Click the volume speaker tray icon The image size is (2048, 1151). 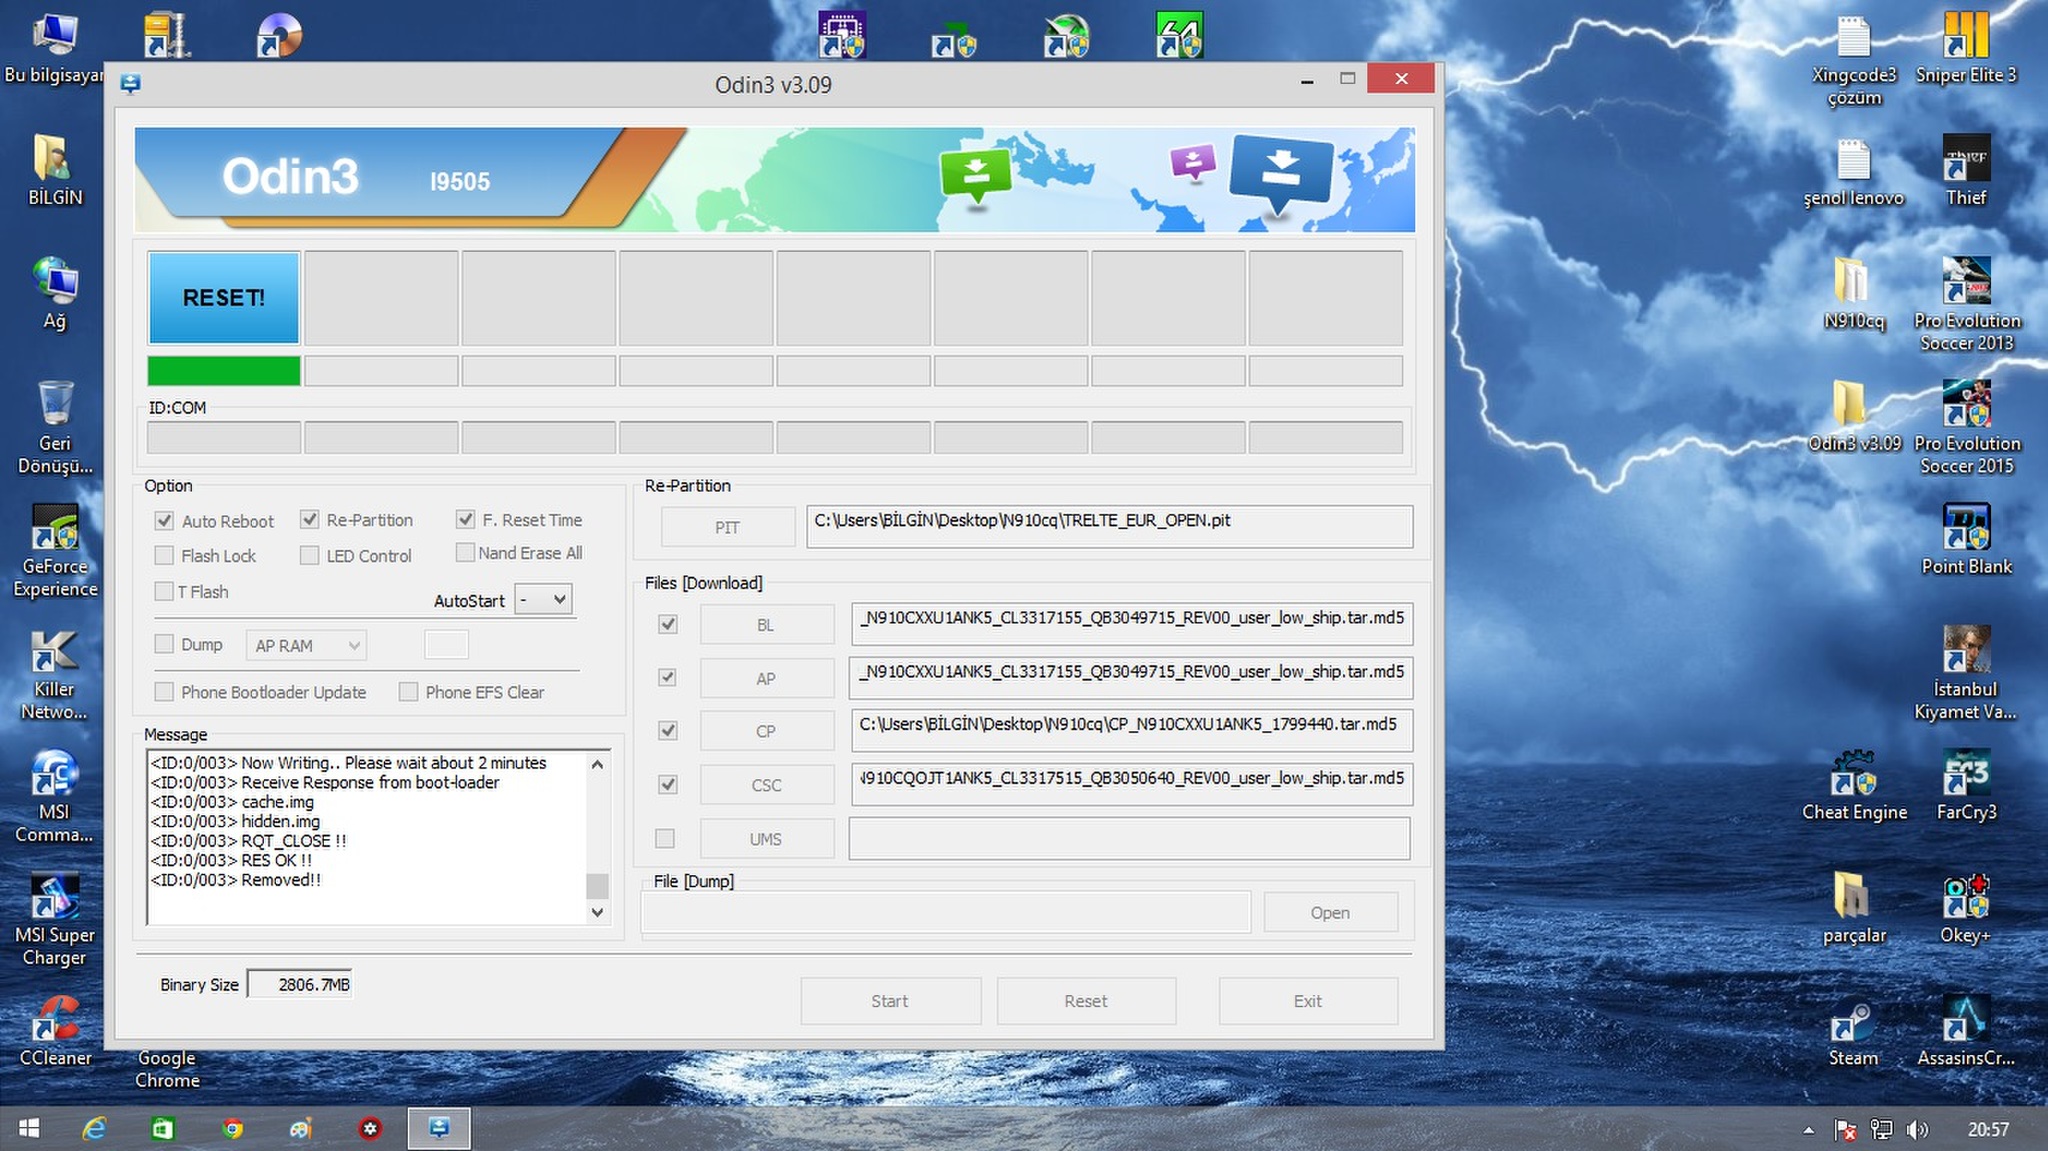pyautogui.click(x=1916, y=1129)
